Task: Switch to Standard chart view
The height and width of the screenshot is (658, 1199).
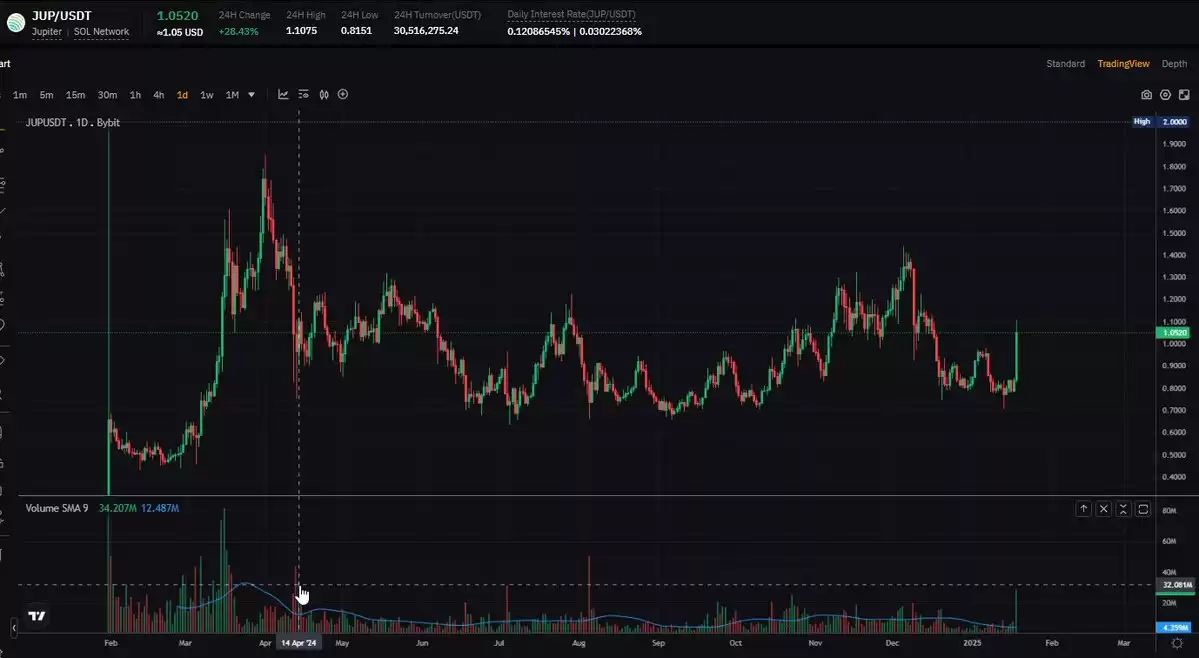Action: coord(1065,64)
